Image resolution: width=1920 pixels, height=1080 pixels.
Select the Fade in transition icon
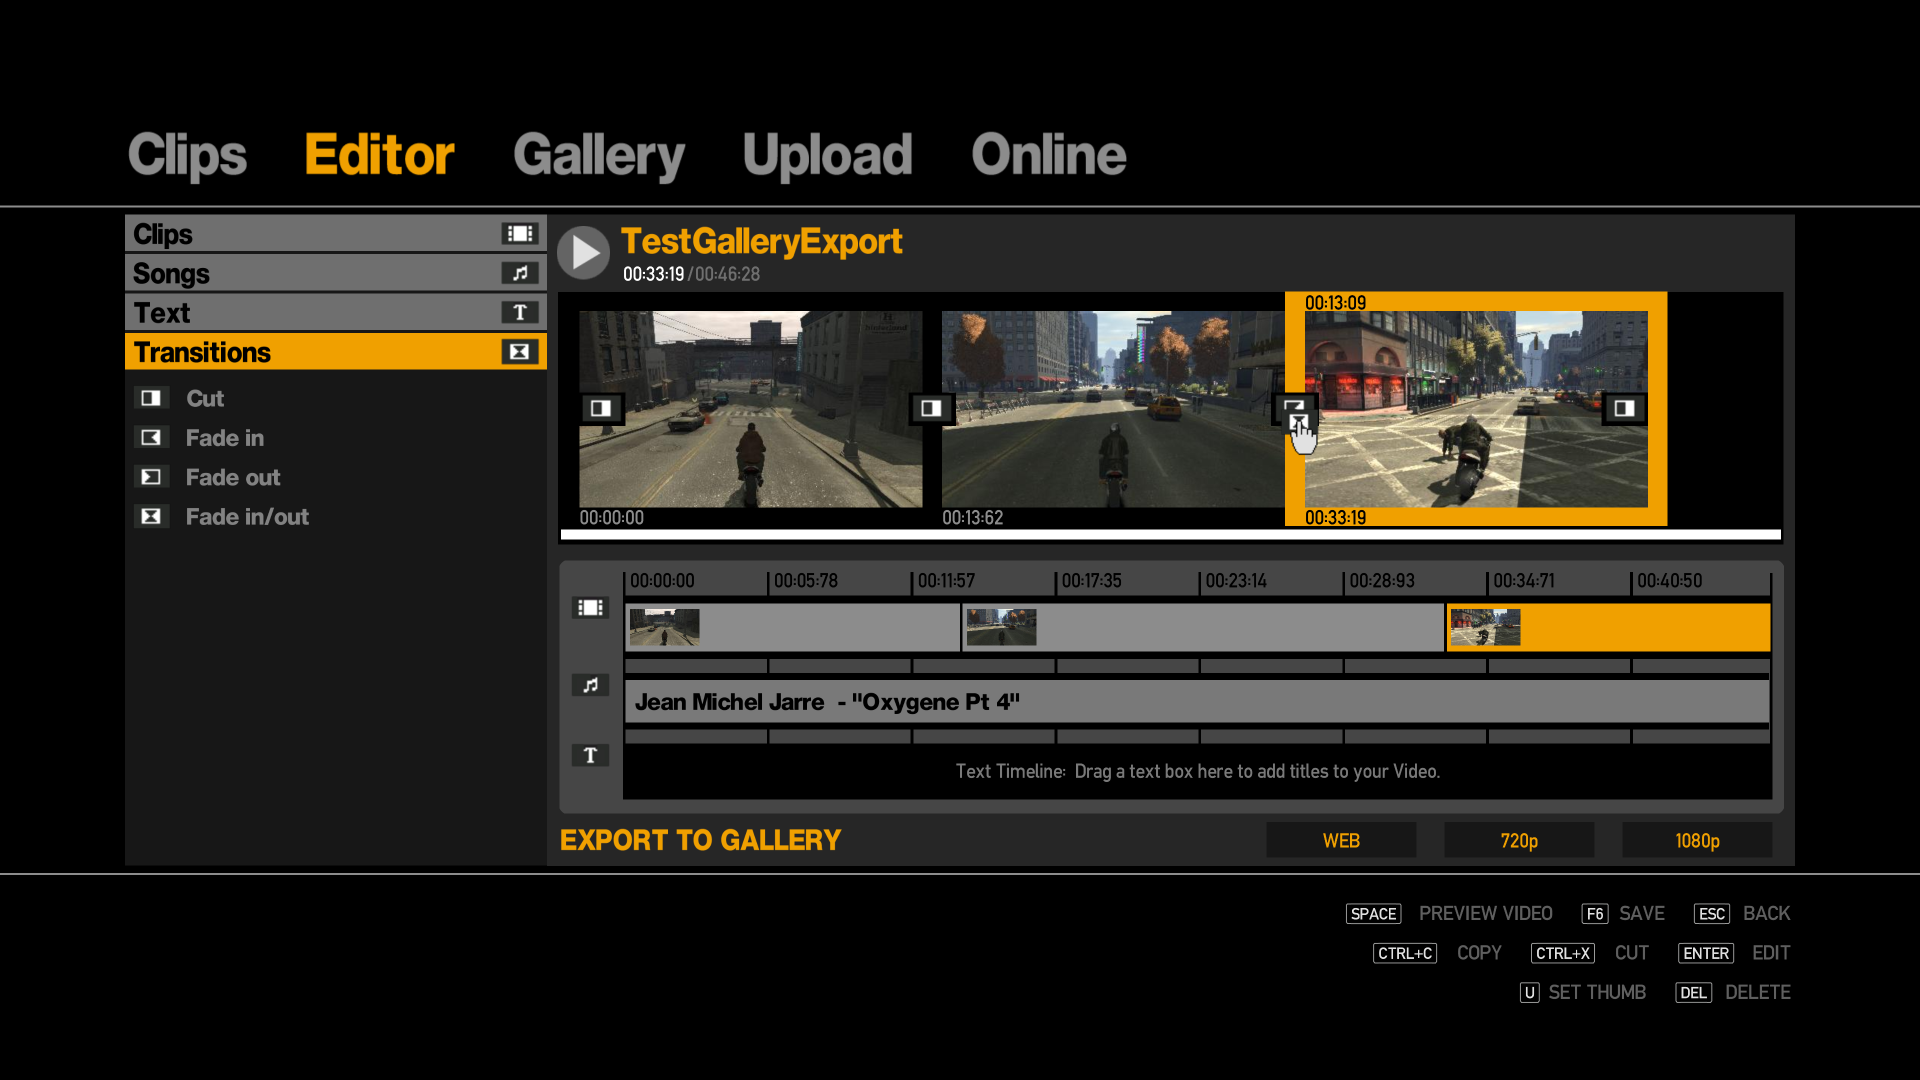148,438
